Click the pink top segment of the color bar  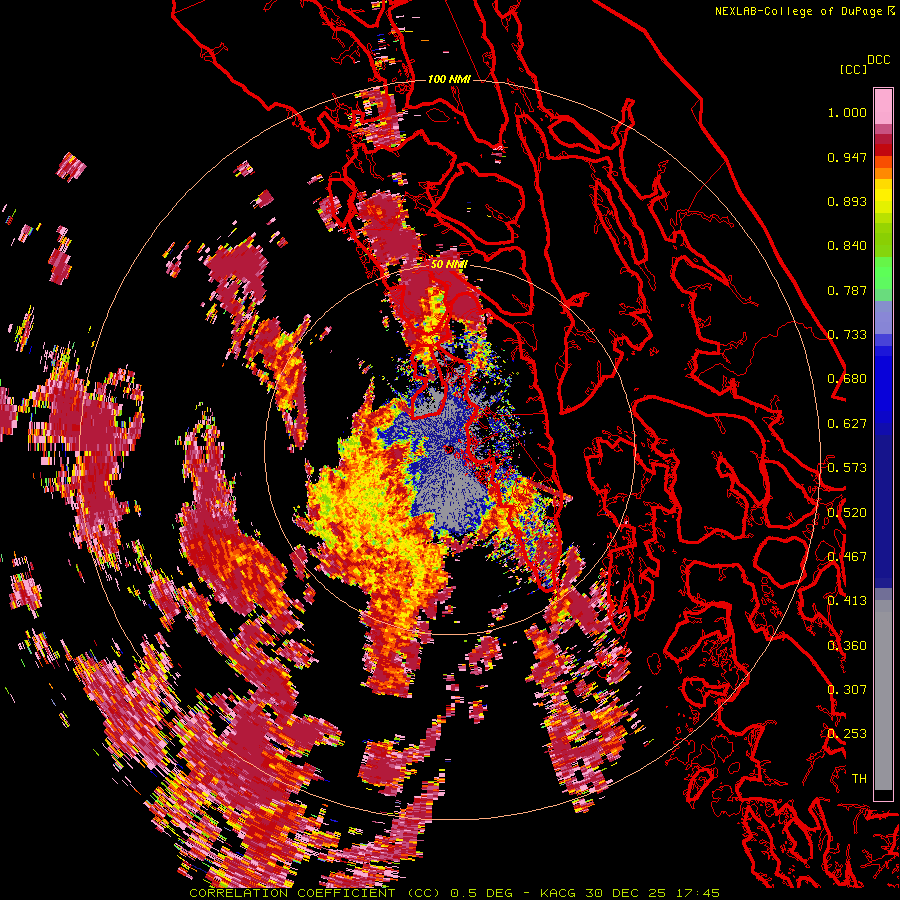(883, 107)
